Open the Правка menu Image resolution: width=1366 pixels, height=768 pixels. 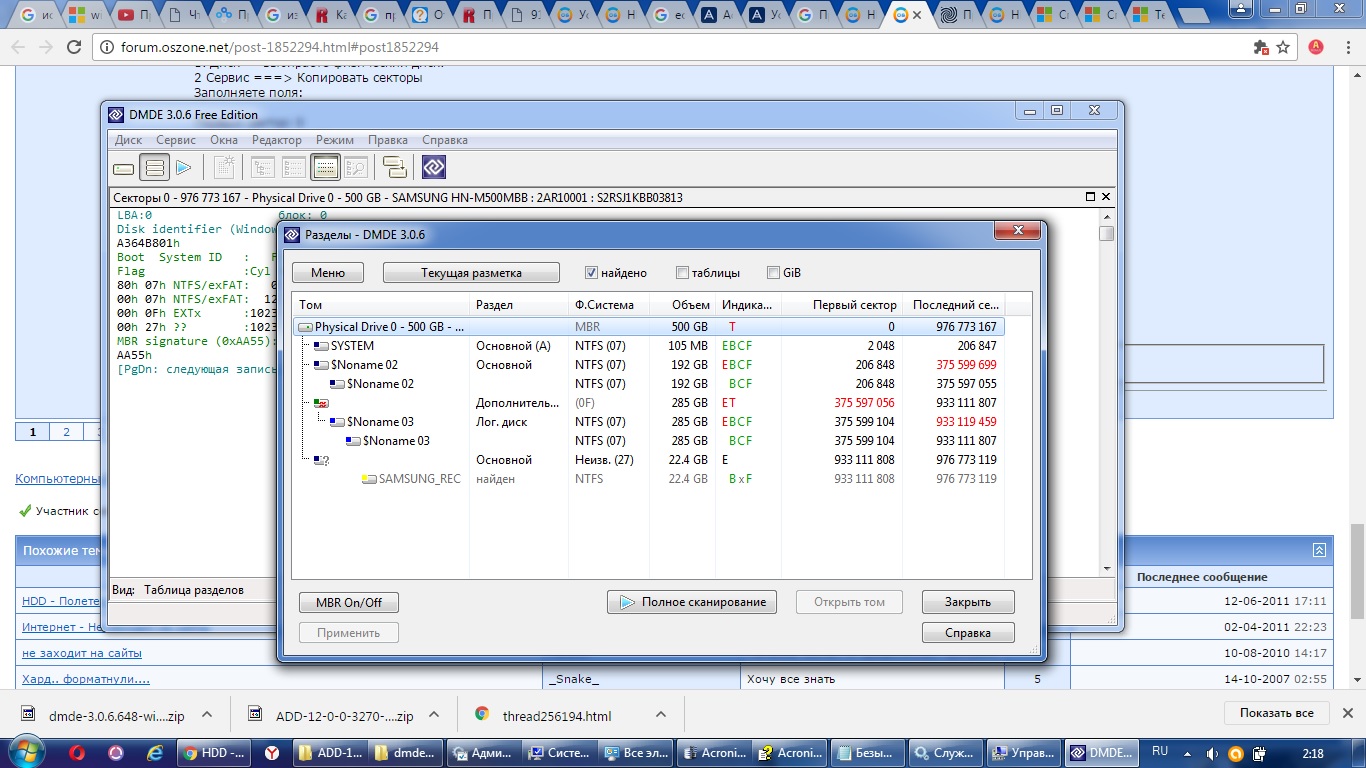(387, 140)
